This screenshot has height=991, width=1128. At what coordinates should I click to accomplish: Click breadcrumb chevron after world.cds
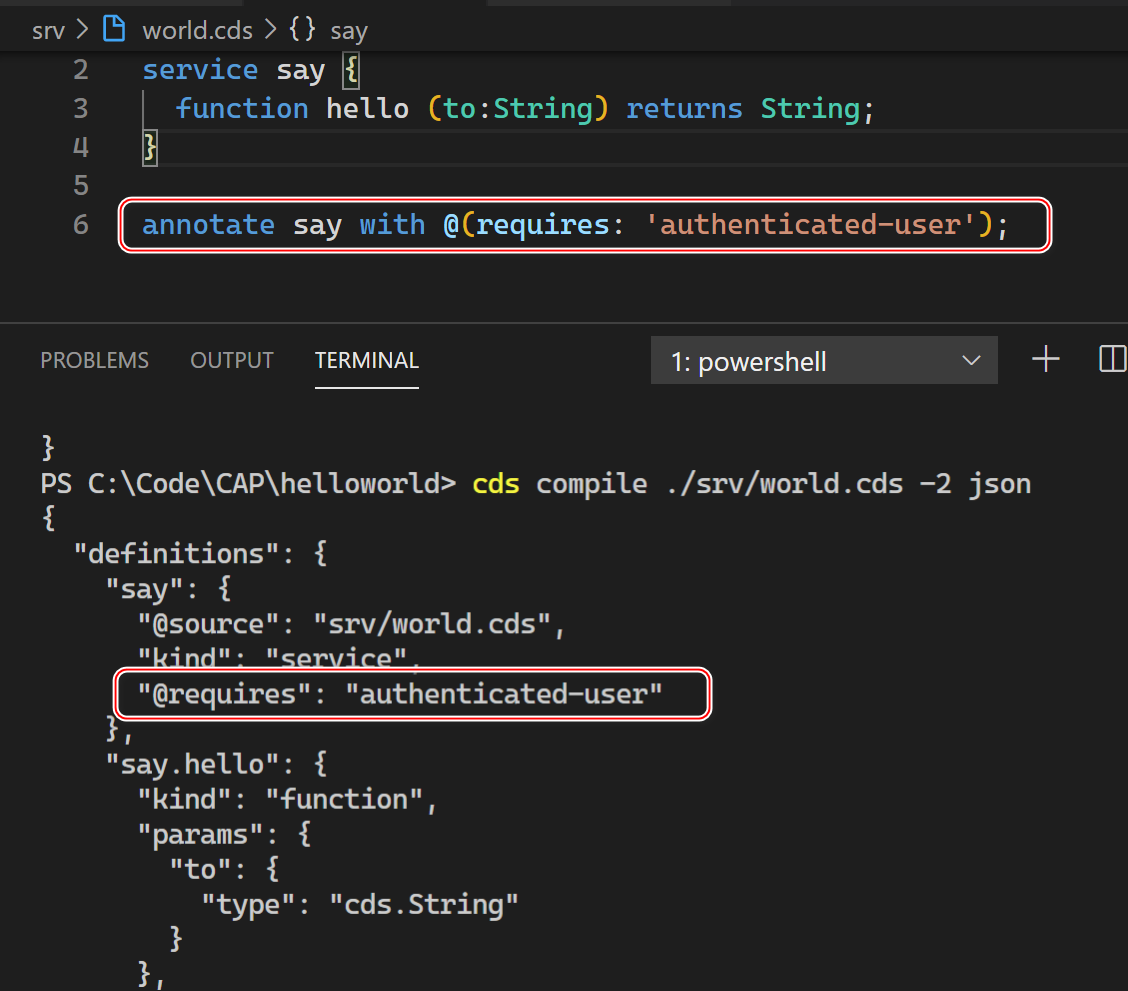tap(270, 29)
